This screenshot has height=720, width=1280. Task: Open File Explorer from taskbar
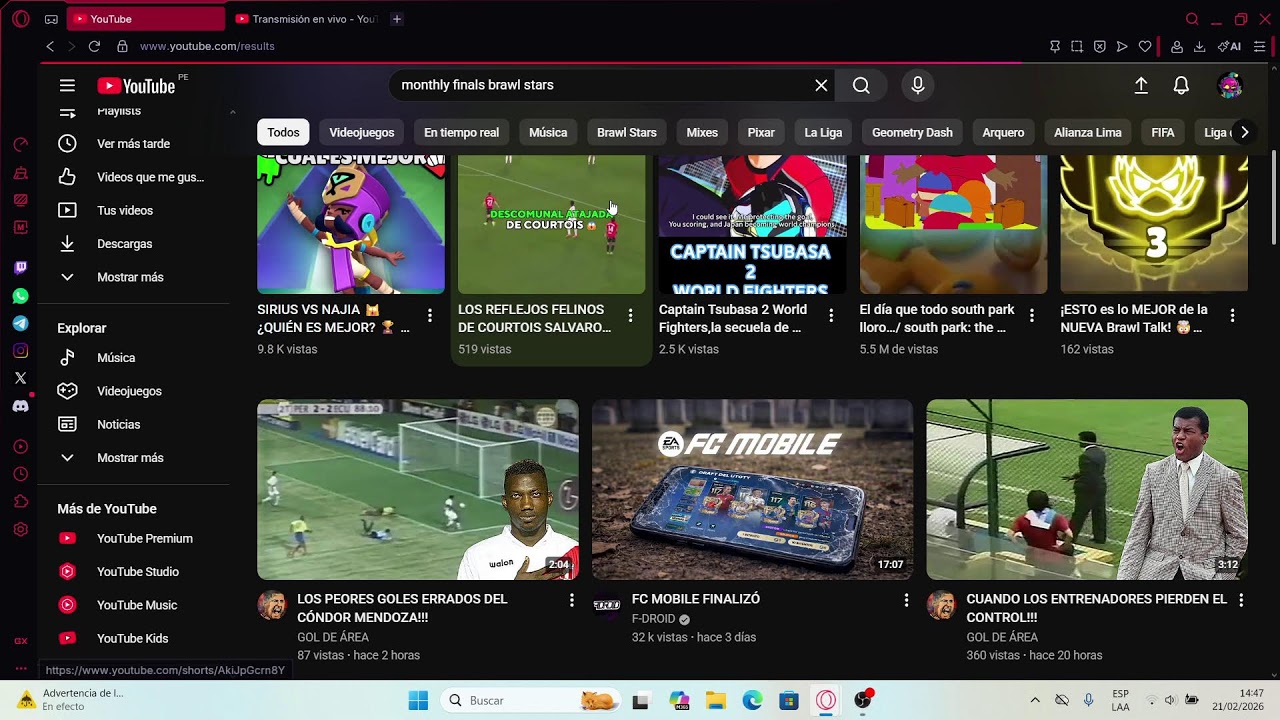click(x=716, y=701)
